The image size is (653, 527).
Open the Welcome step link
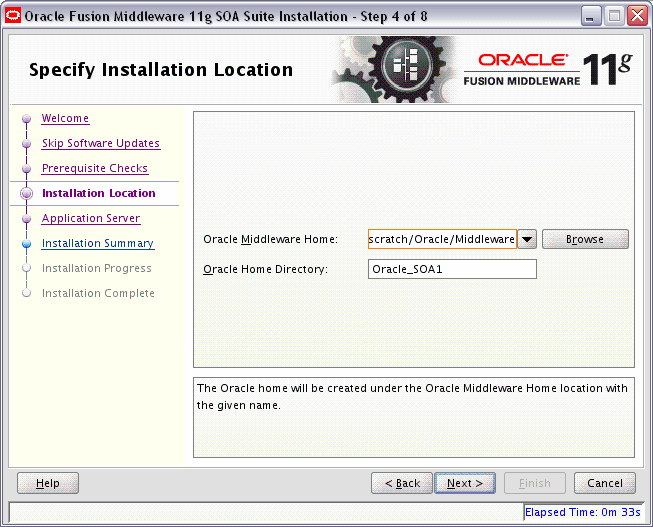pyautogui.click(x=65, y=118)
